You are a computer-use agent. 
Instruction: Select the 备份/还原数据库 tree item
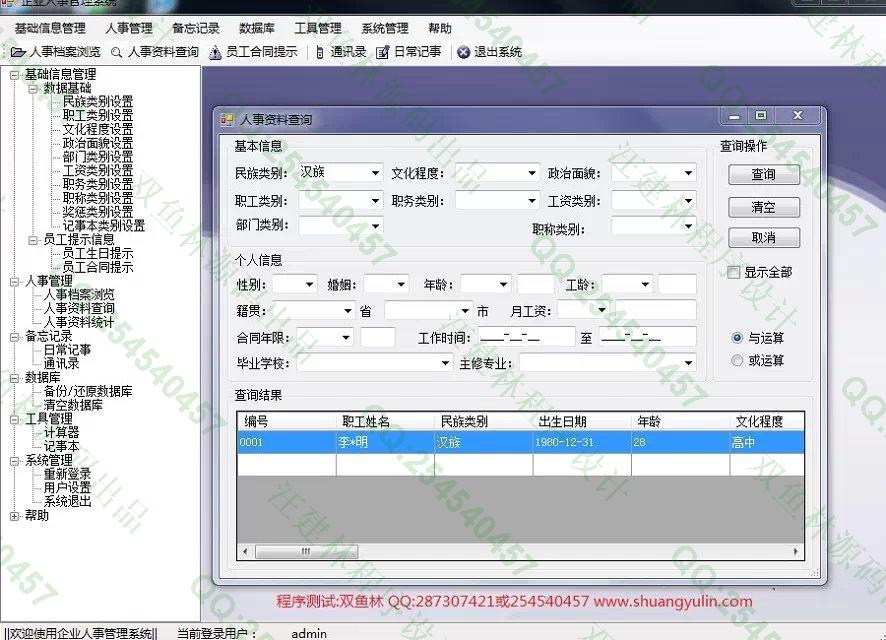pyautogui.click(x=88, y=391)
